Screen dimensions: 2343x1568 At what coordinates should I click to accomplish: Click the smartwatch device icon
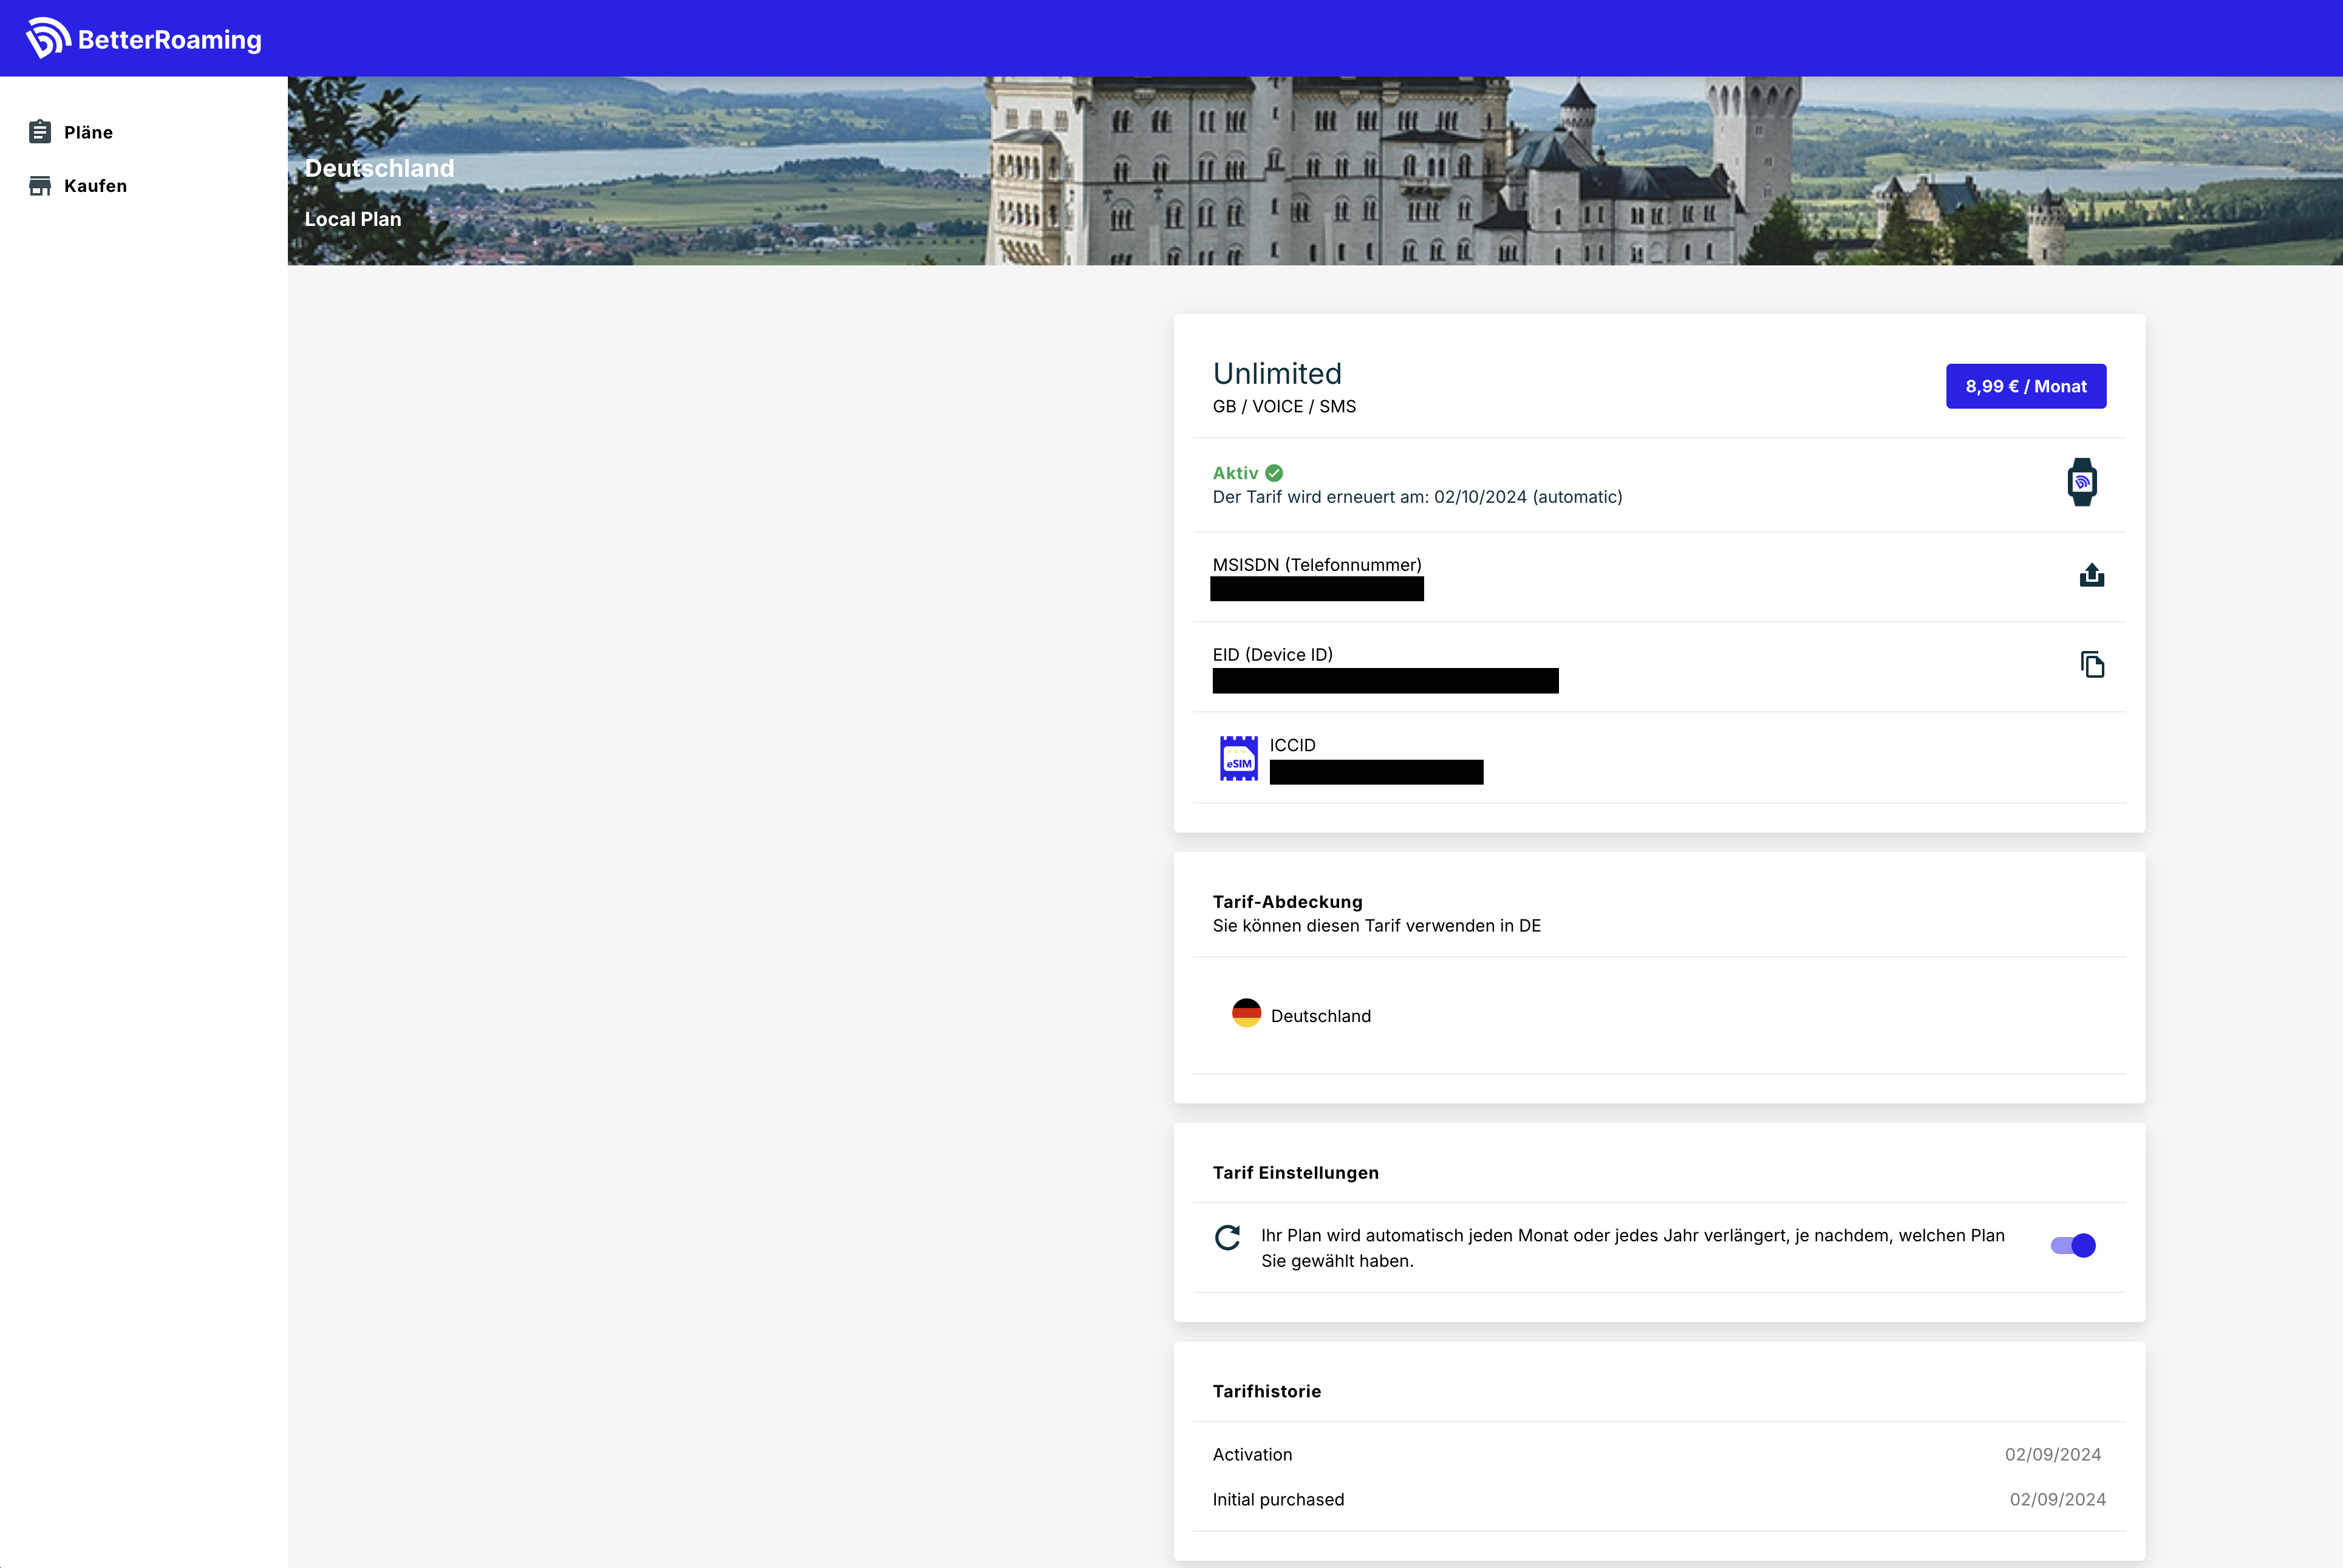pyautogui.click(x=2082, y=483)
